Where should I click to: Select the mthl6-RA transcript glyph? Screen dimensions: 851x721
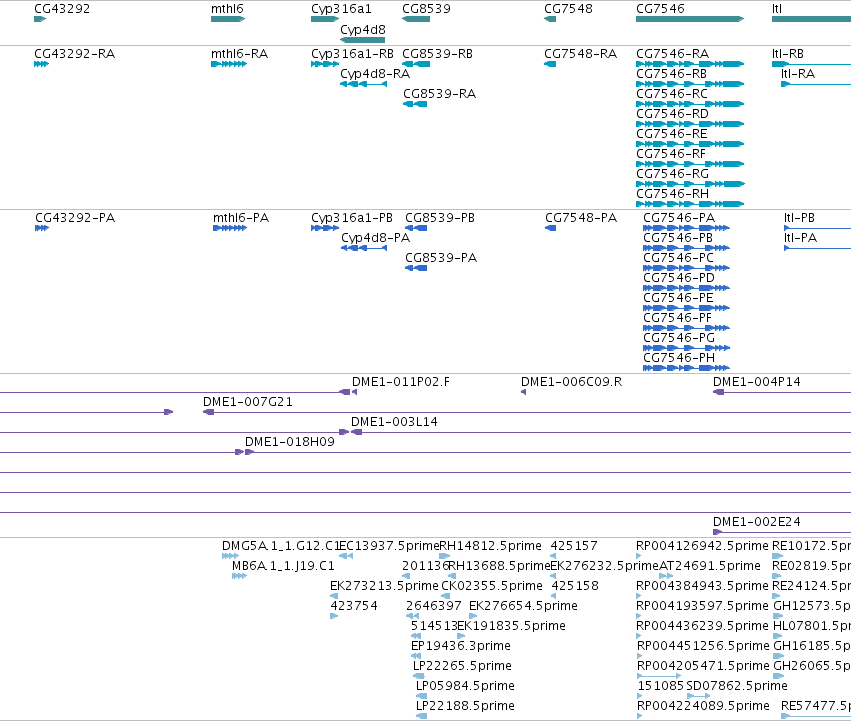[x=228, y=64]
